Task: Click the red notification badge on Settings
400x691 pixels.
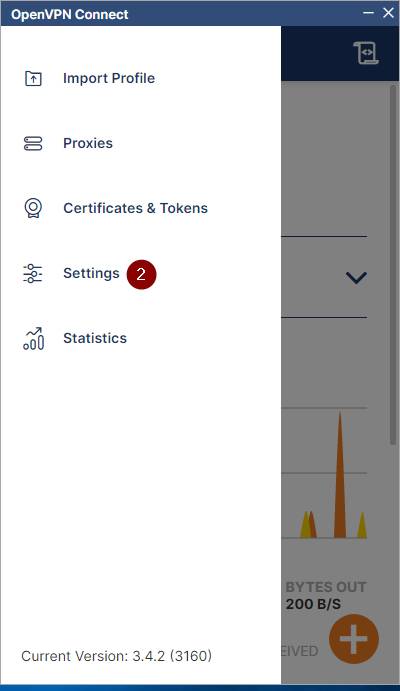Action: coord(141,274)
